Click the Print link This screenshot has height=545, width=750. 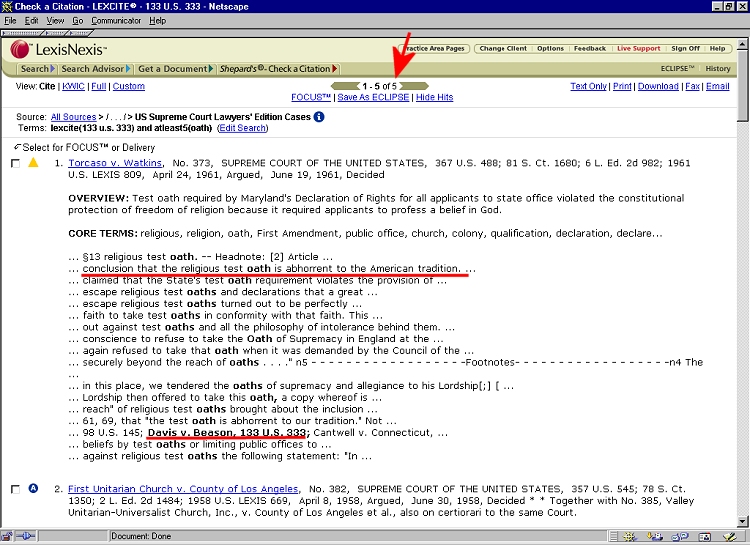[622, 86]
